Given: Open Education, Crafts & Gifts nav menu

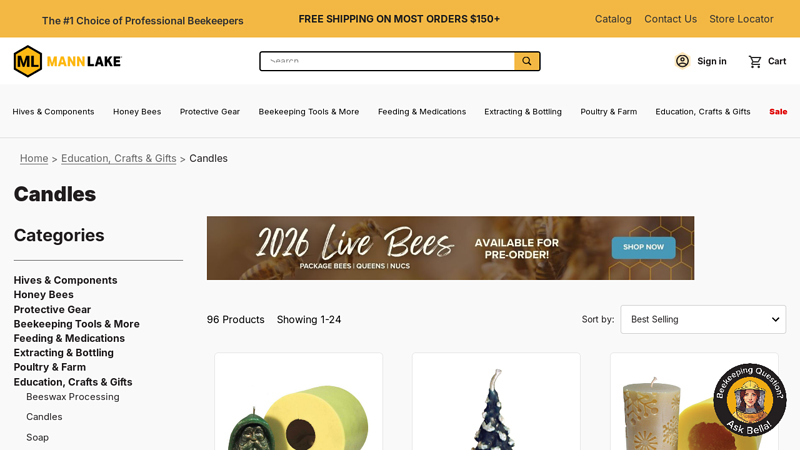Looking at the screenshot, I should (703, 111).
